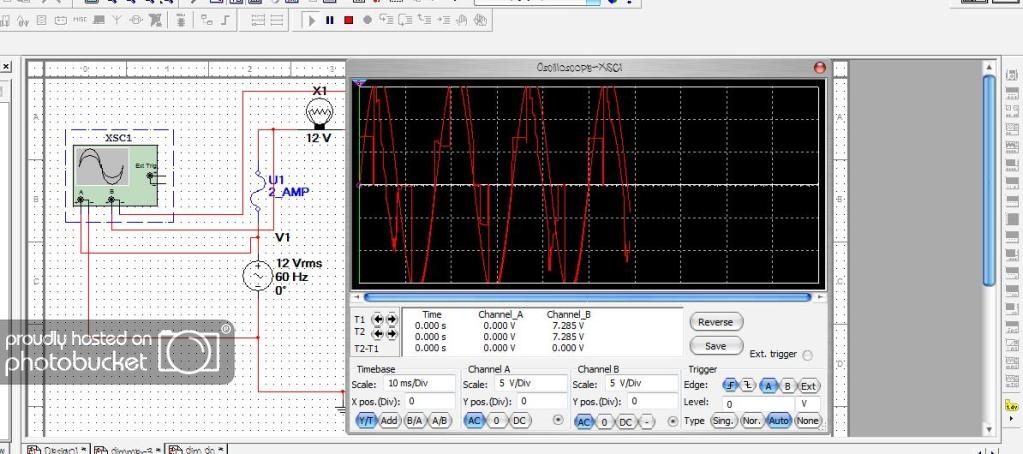Stop the simulation with the red square

tap(348, 20)
